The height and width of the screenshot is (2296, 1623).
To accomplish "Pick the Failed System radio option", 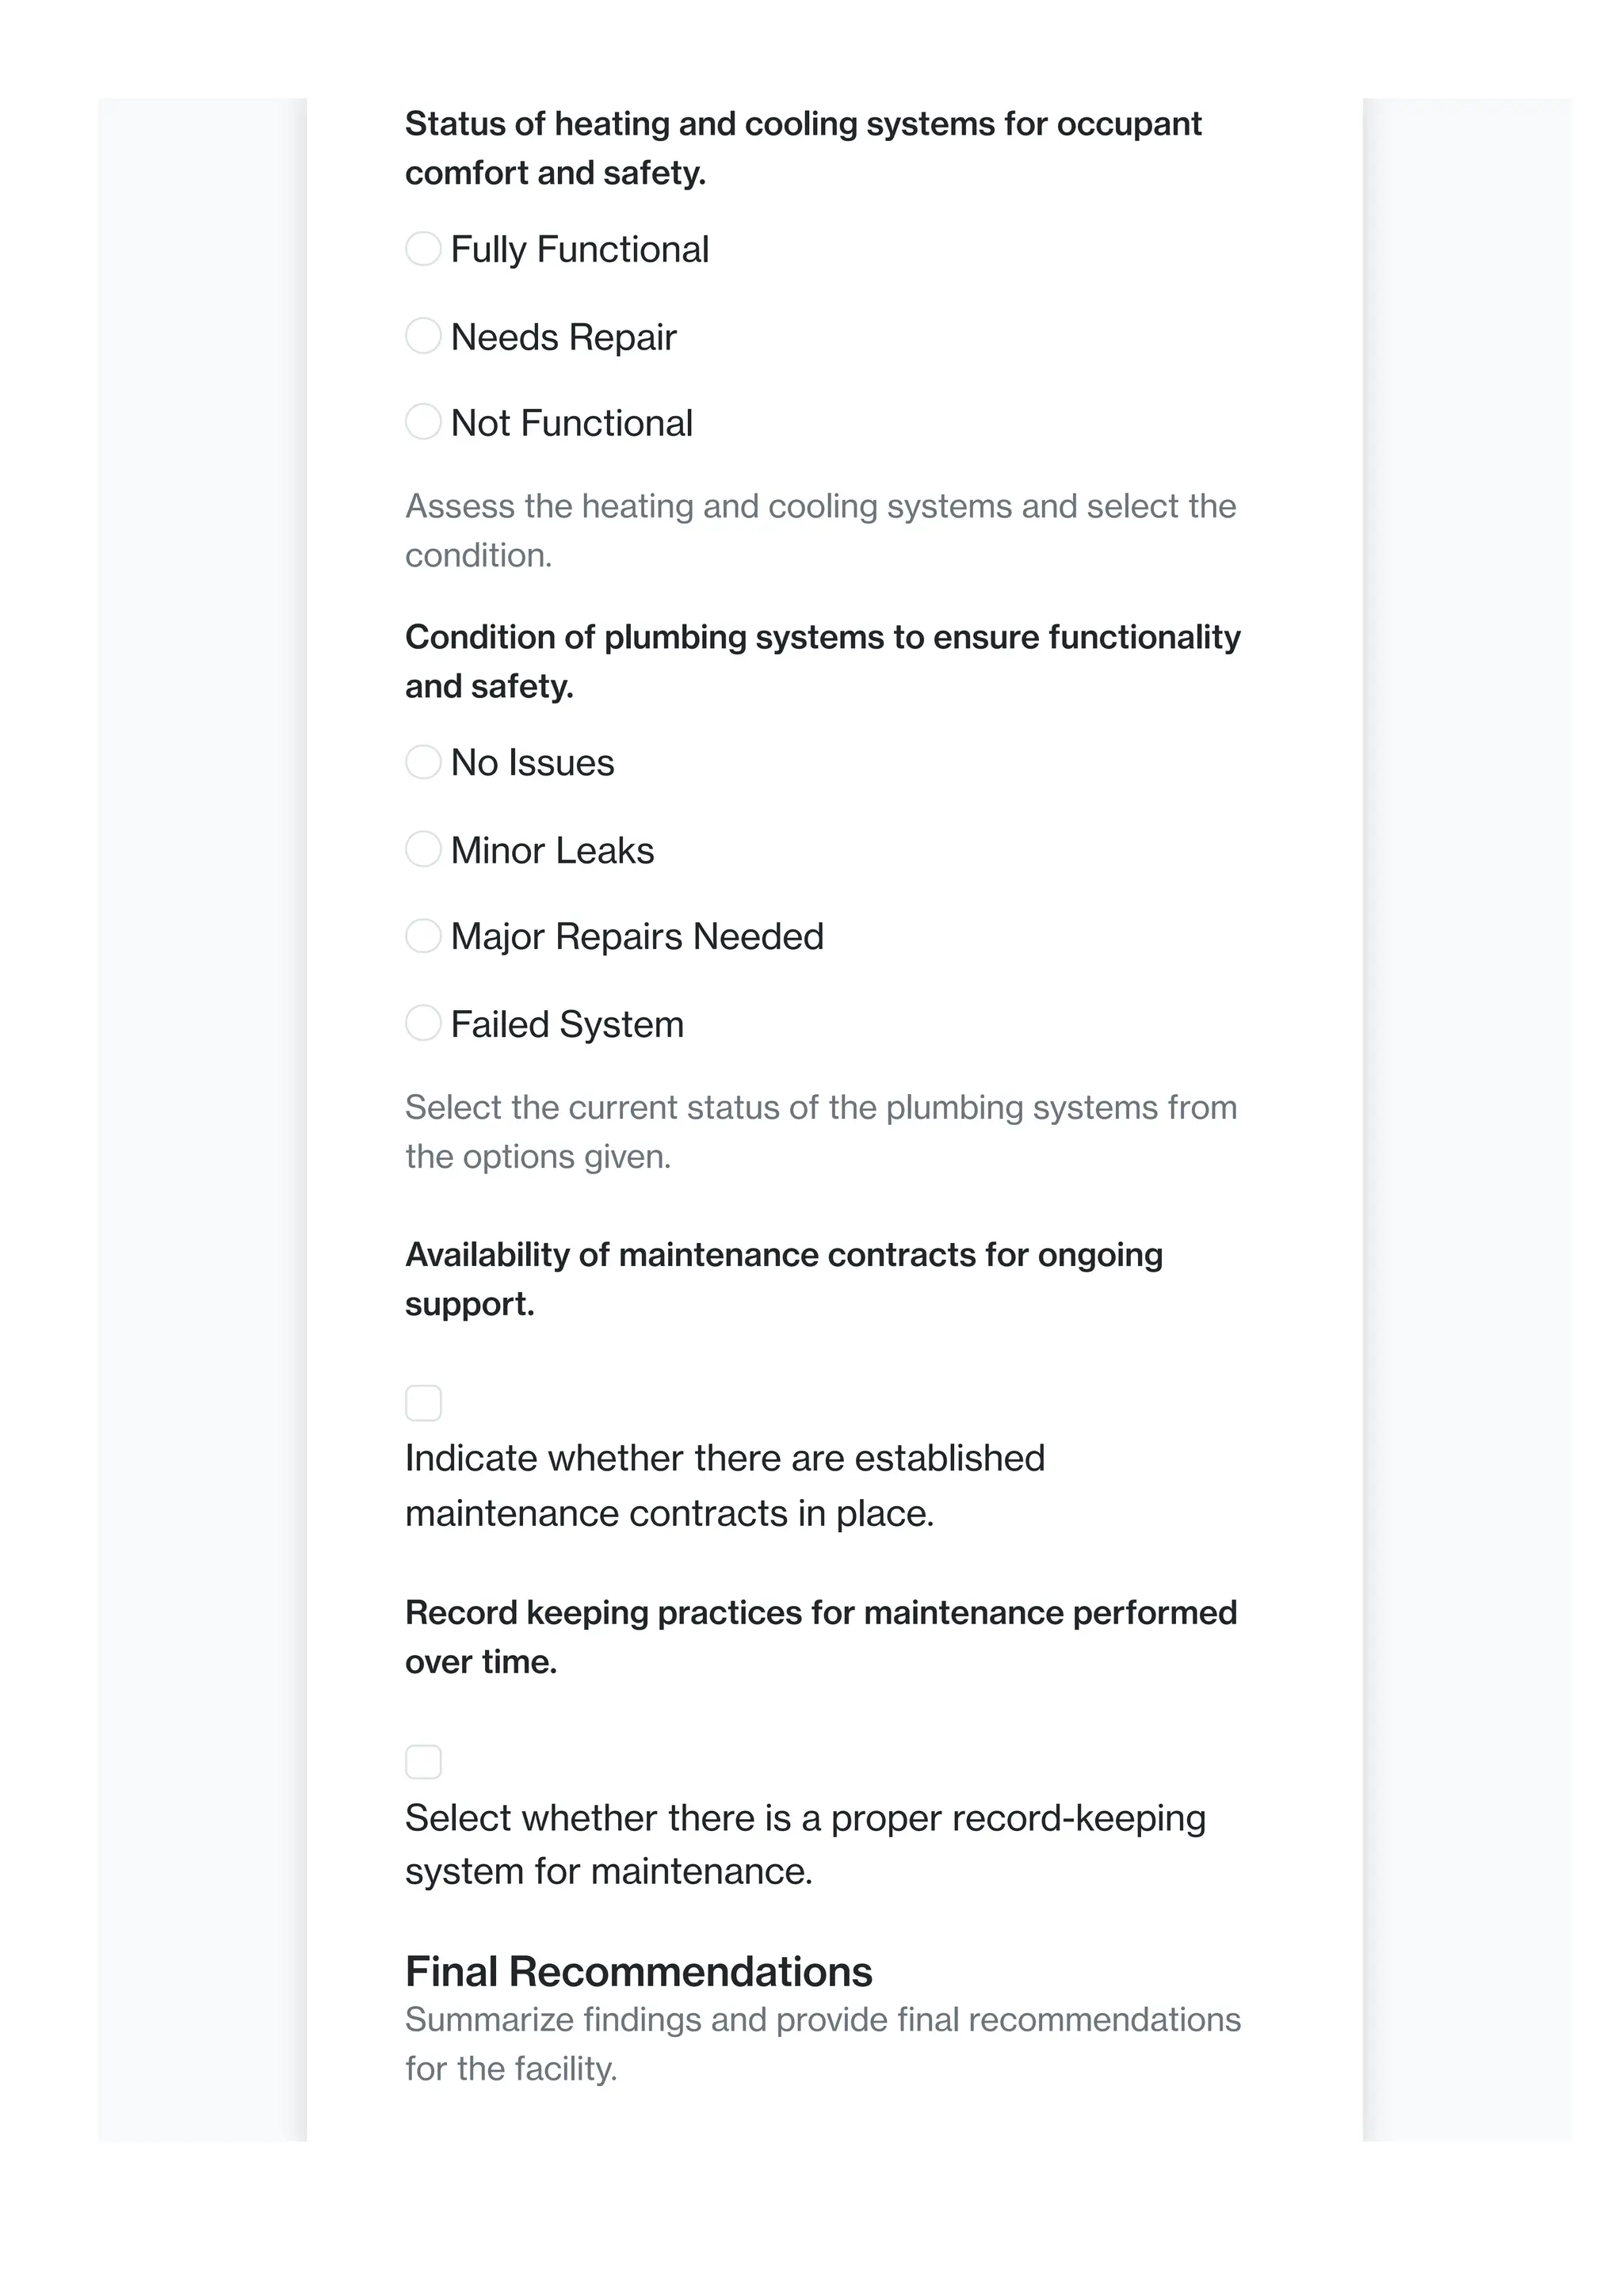I will pyautogui.click(x=423, y=1023).
